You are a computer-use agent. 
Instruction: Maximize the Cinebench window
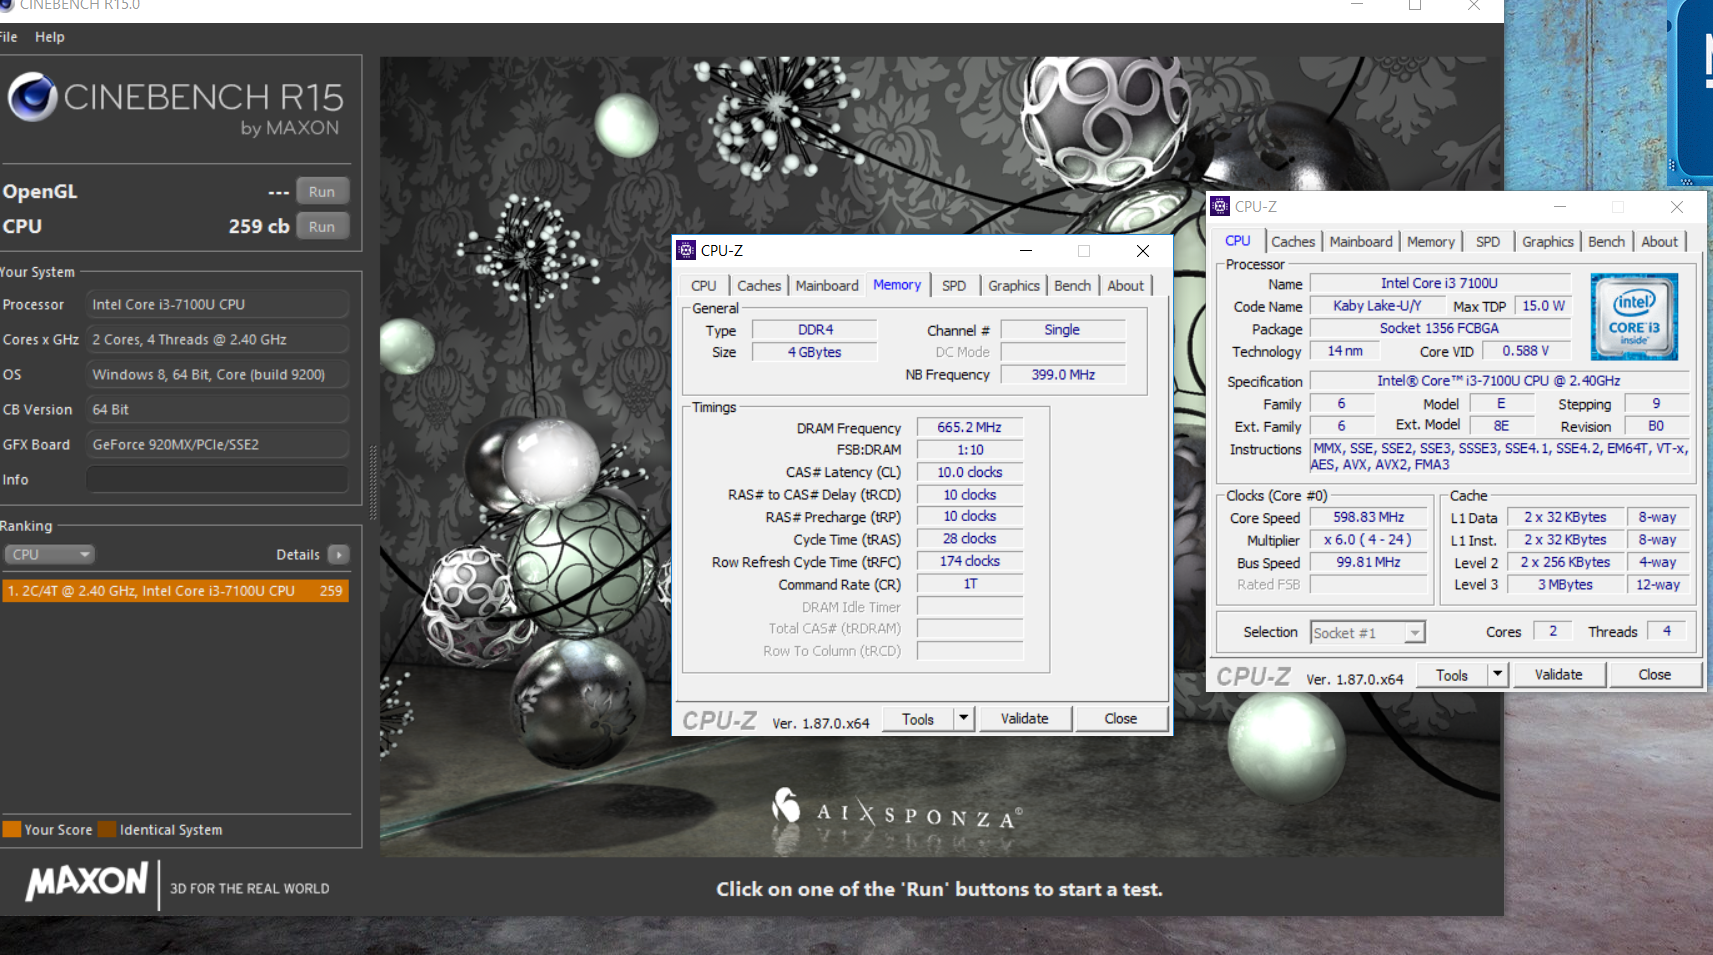(x=1415, y=5)
